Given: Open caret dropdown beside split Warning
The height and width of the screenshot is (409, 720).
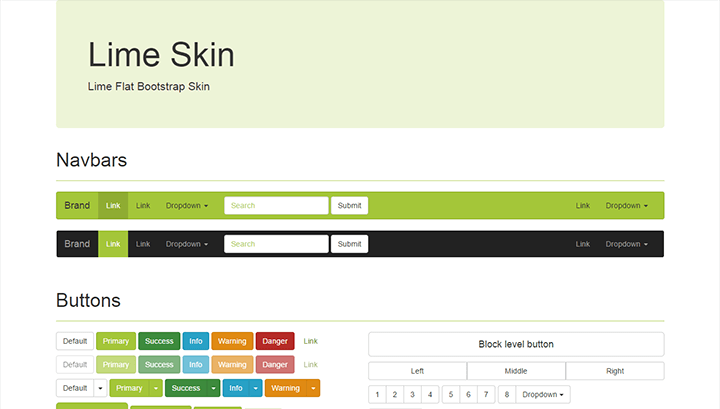Looking at the screenshot, I should pyautogui.click(x=313, y=388).
